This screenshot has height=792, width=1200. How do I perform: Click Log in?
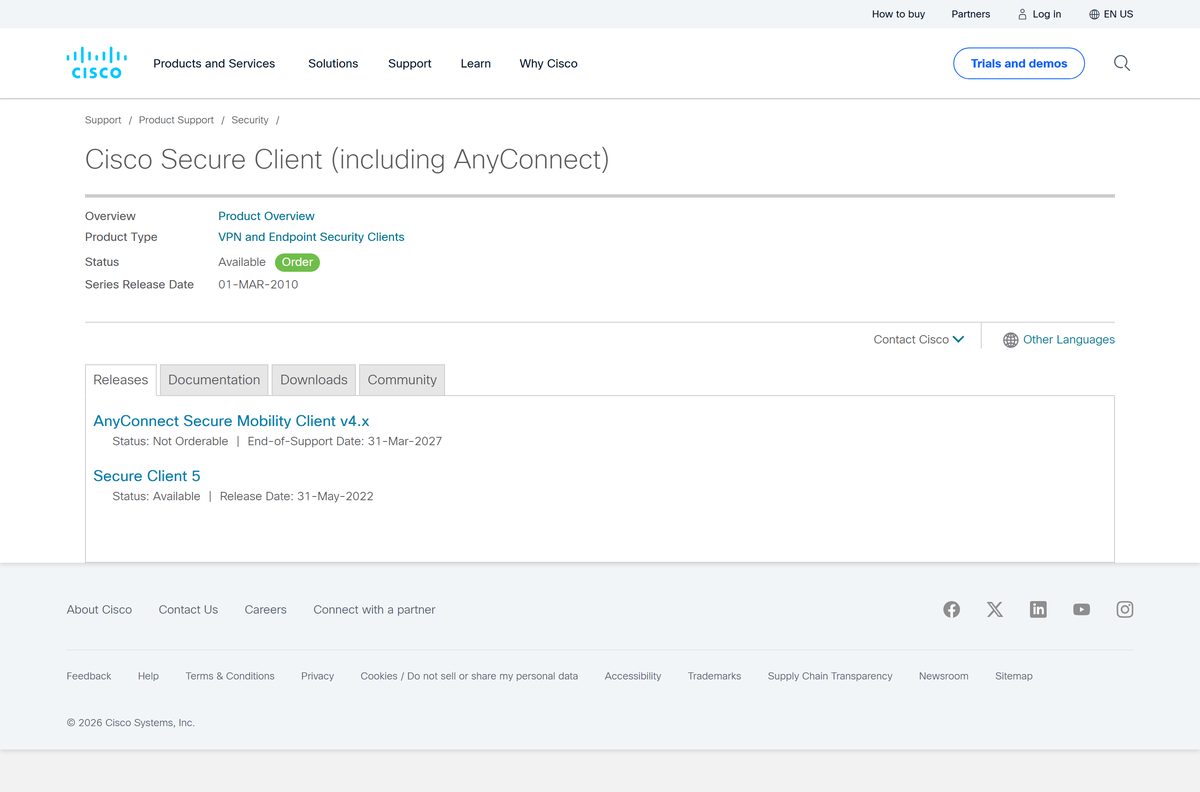coord(1047,14)
